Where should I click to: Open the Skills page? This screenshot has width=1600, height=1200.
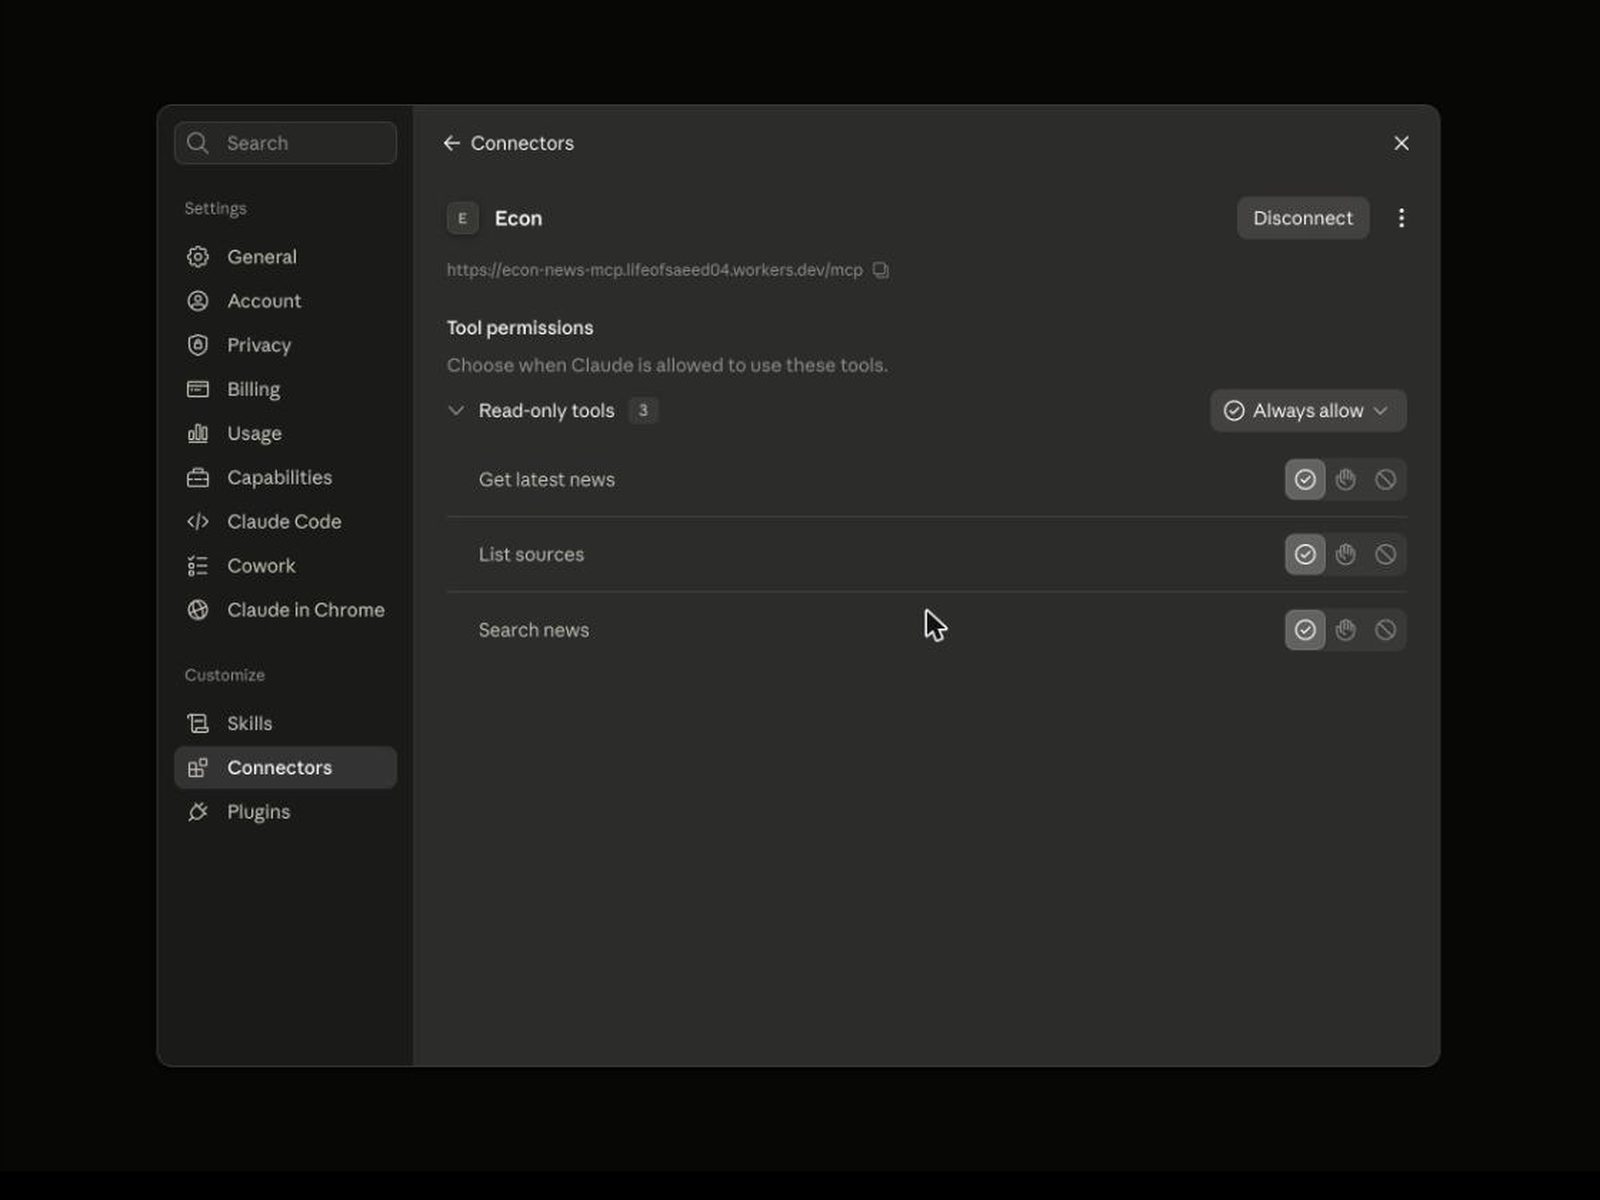click(x=285, y=723)
